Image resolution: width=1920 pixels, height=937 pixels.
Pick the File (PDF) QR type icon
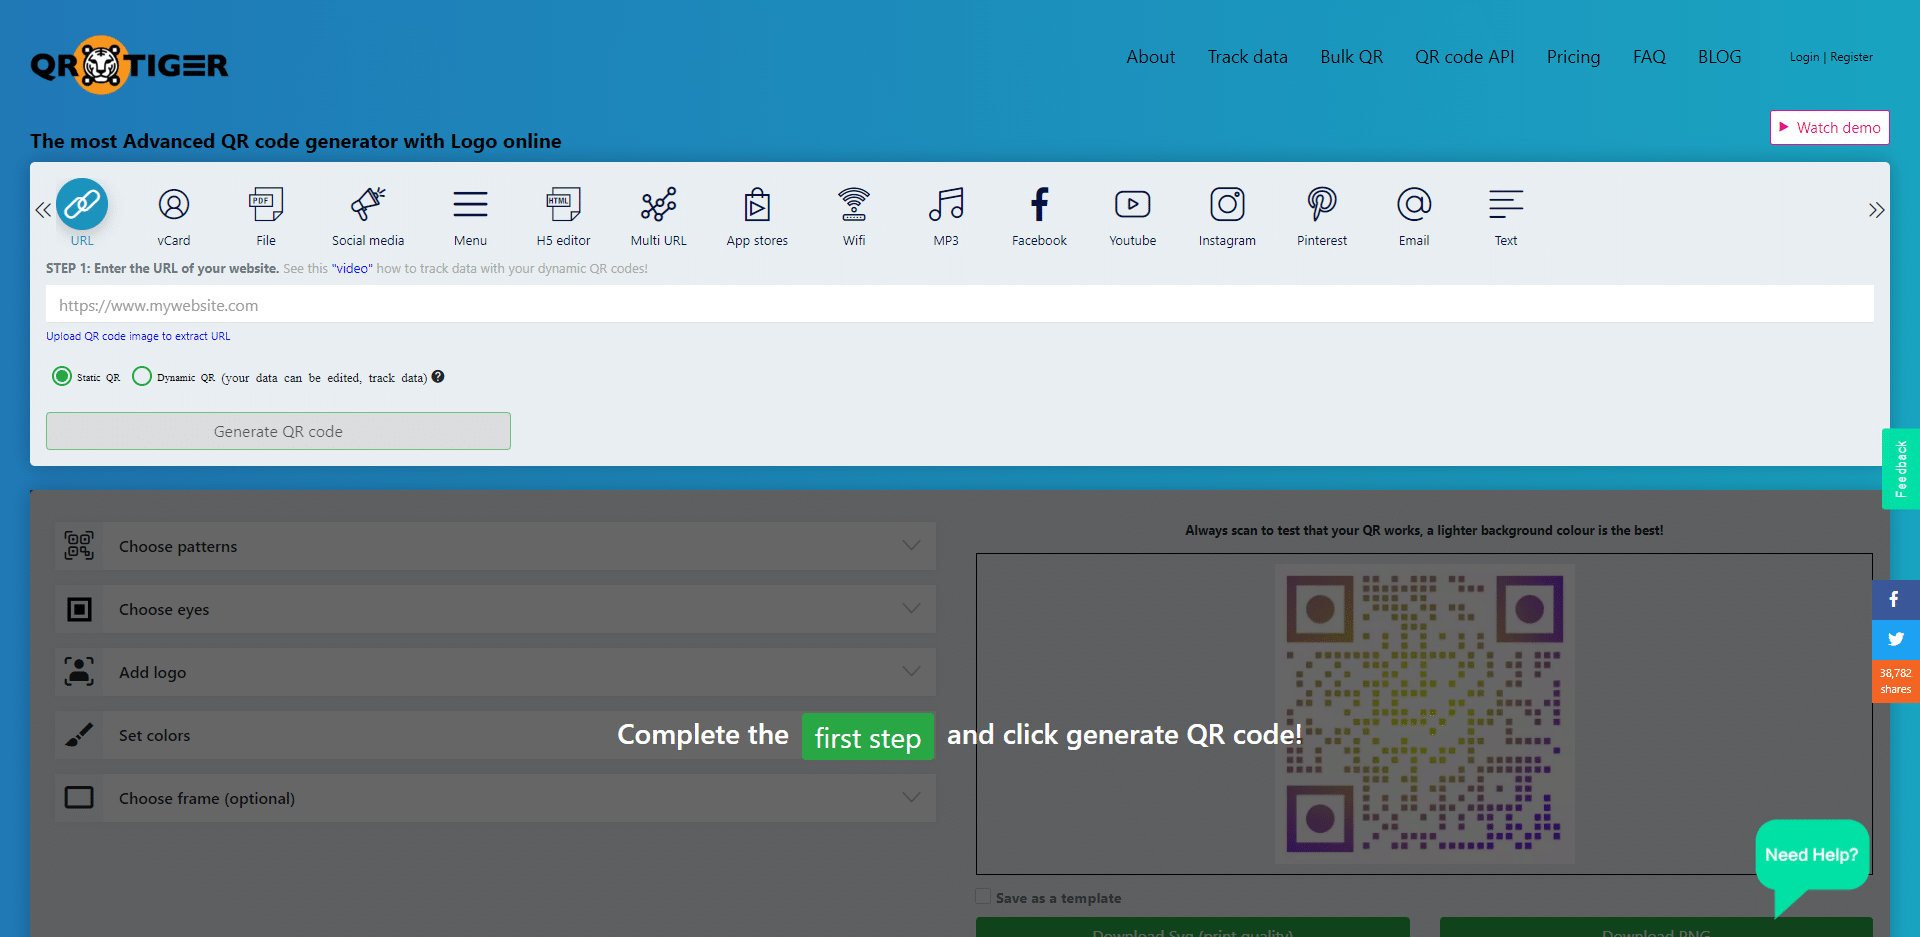pos(266,204)
